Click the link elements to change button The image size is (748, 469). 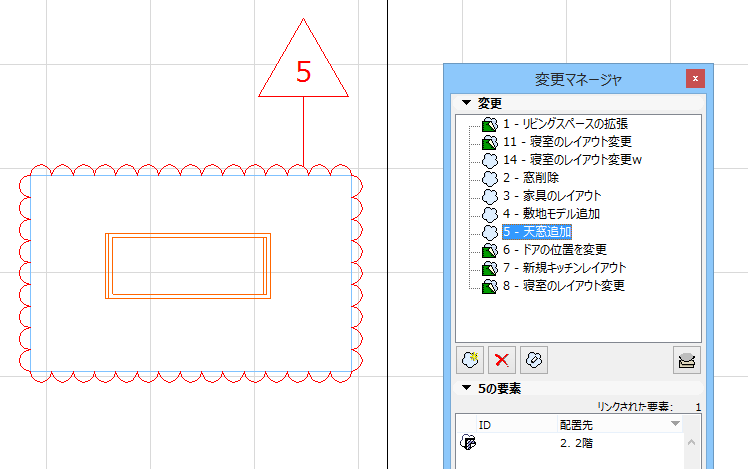[x=534, y=360]
